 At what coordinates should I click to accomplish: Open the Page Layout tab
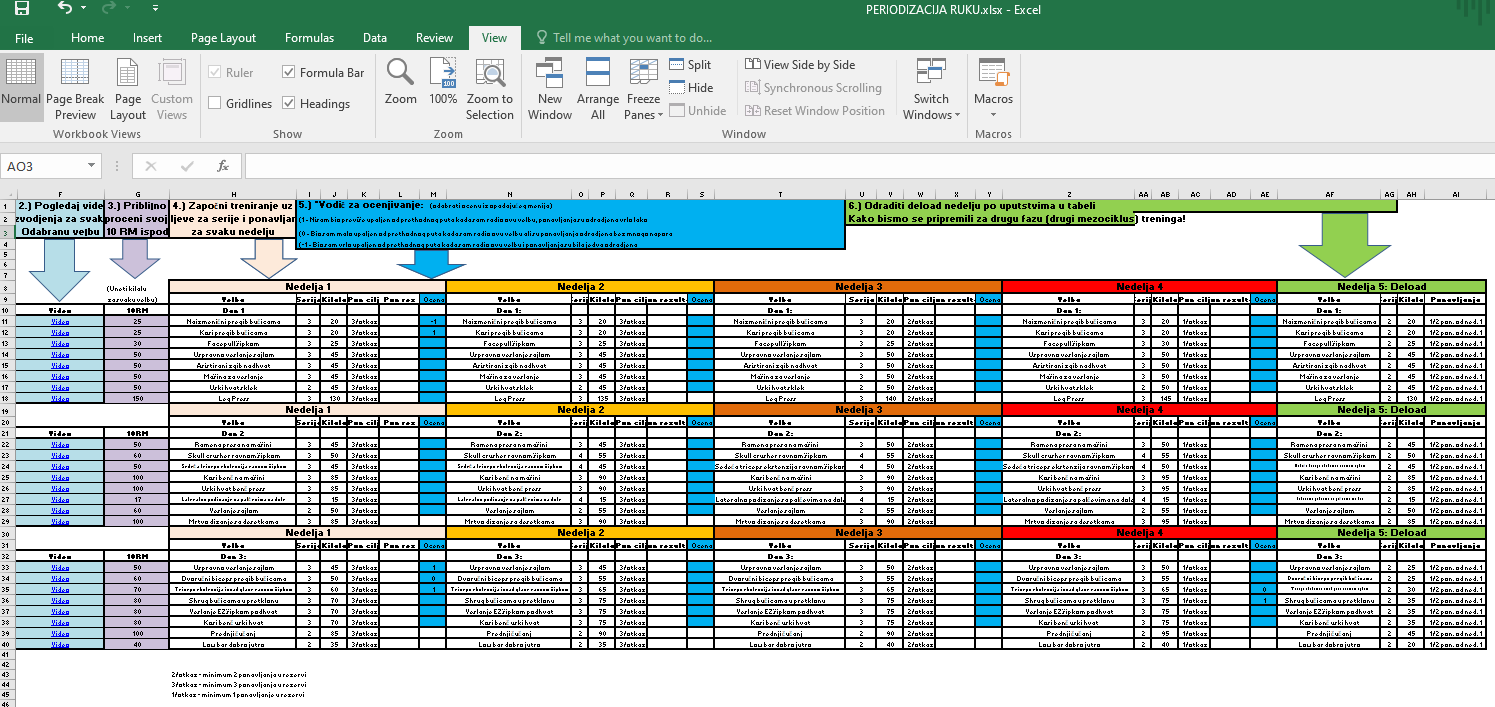tap(223, 38)
